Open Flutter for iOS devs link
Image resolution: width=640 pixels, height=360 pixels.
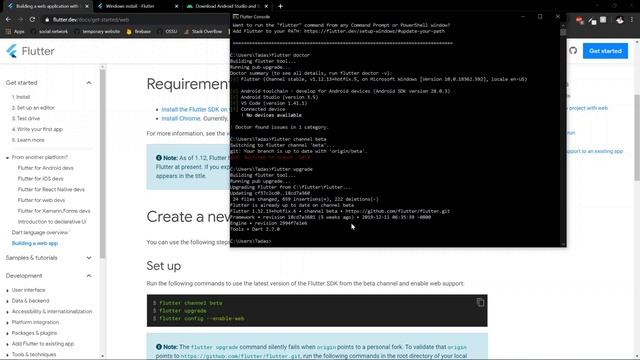coord(40,179)
